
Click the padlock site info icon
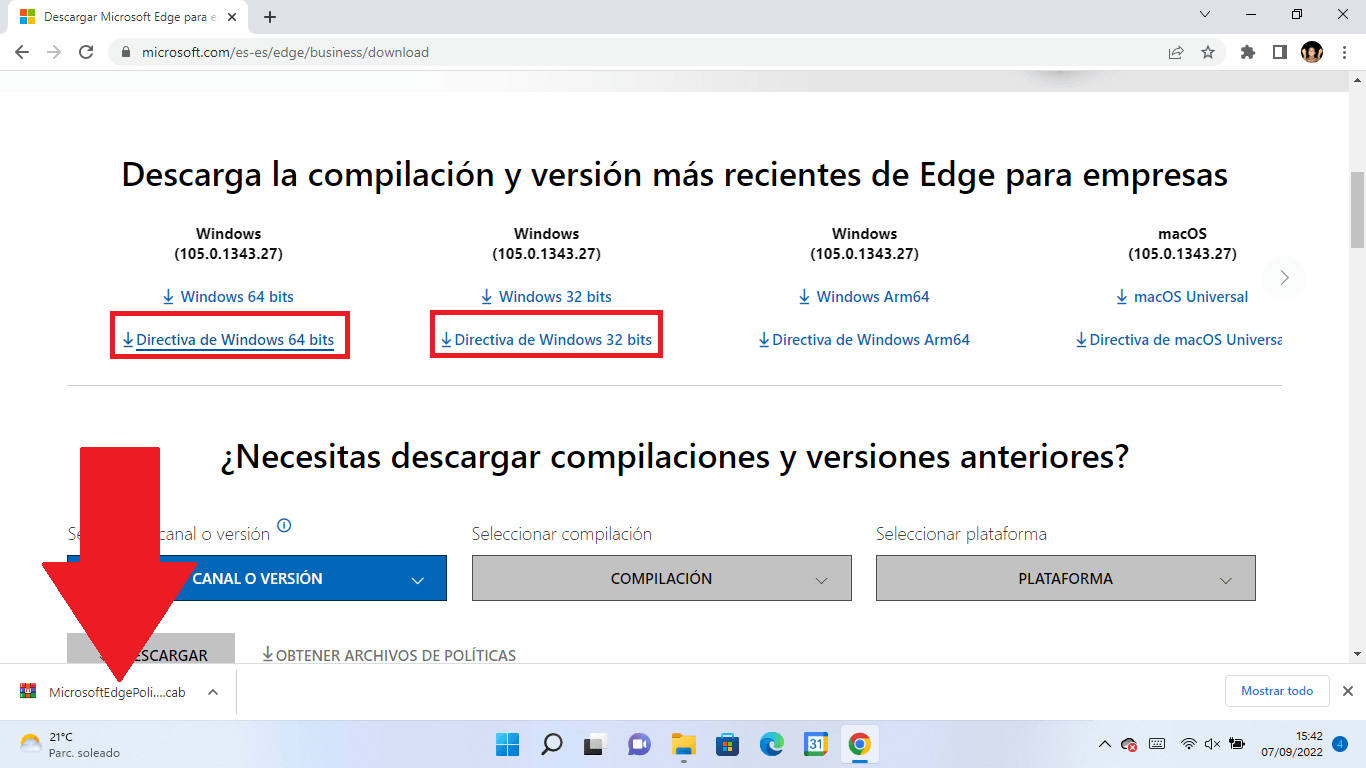(126, 52)
